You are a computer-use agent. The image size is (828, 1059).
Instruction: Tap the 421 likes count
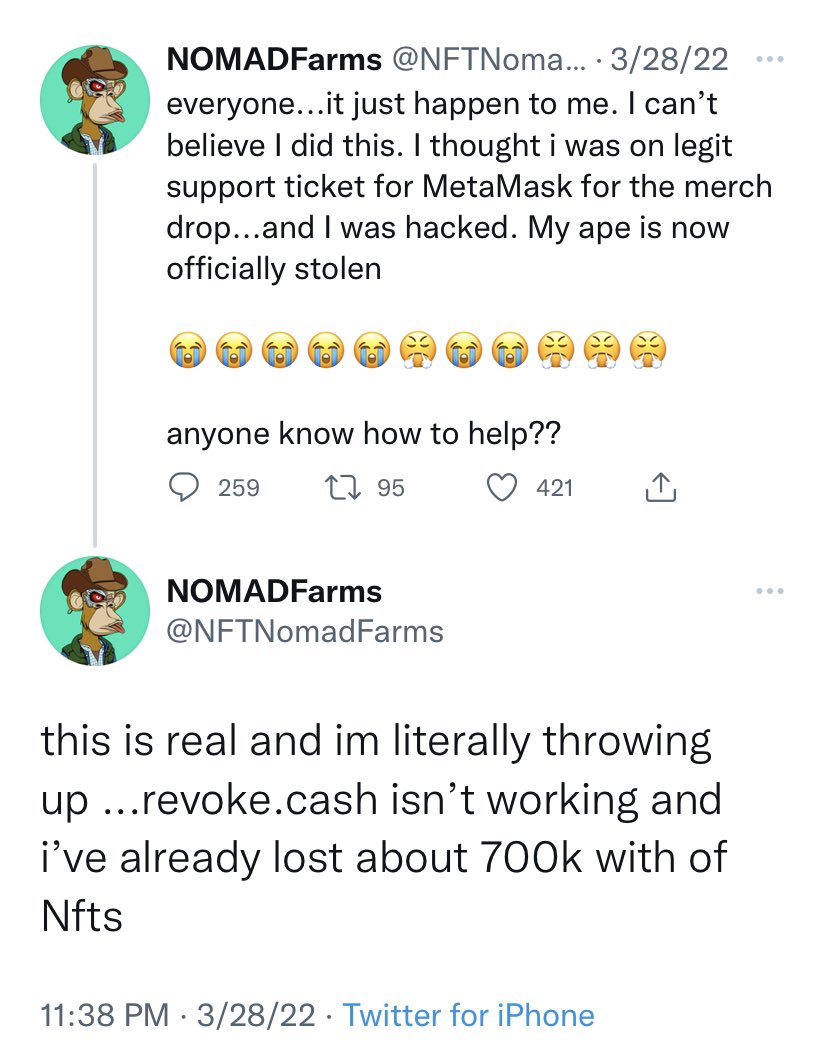click(555, 488)
